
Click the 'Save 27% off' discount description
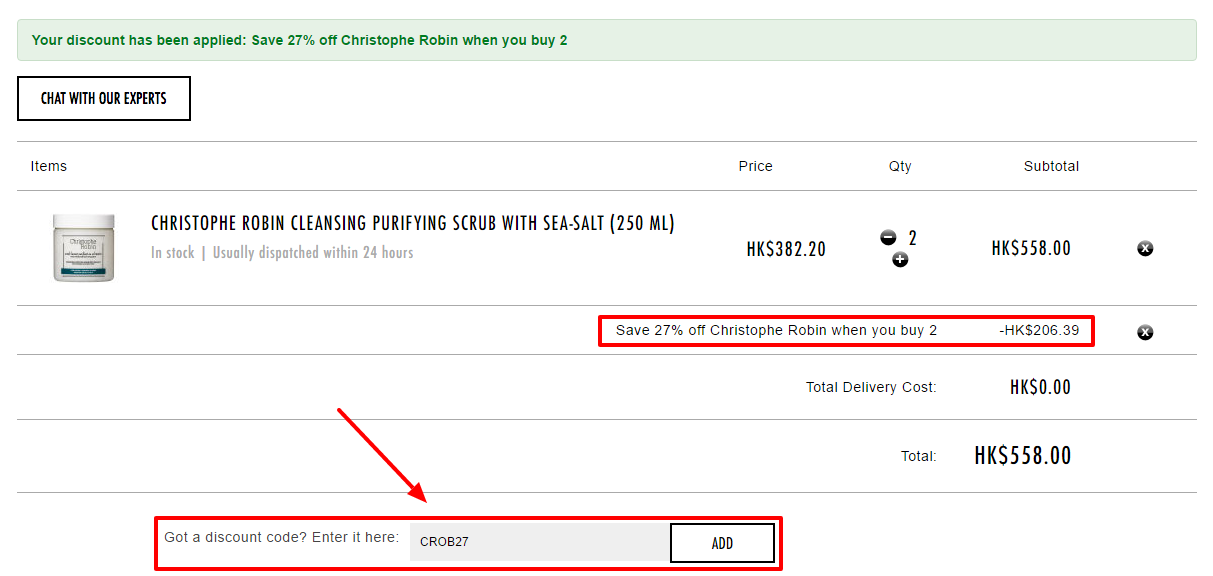(x=776, y=330)
